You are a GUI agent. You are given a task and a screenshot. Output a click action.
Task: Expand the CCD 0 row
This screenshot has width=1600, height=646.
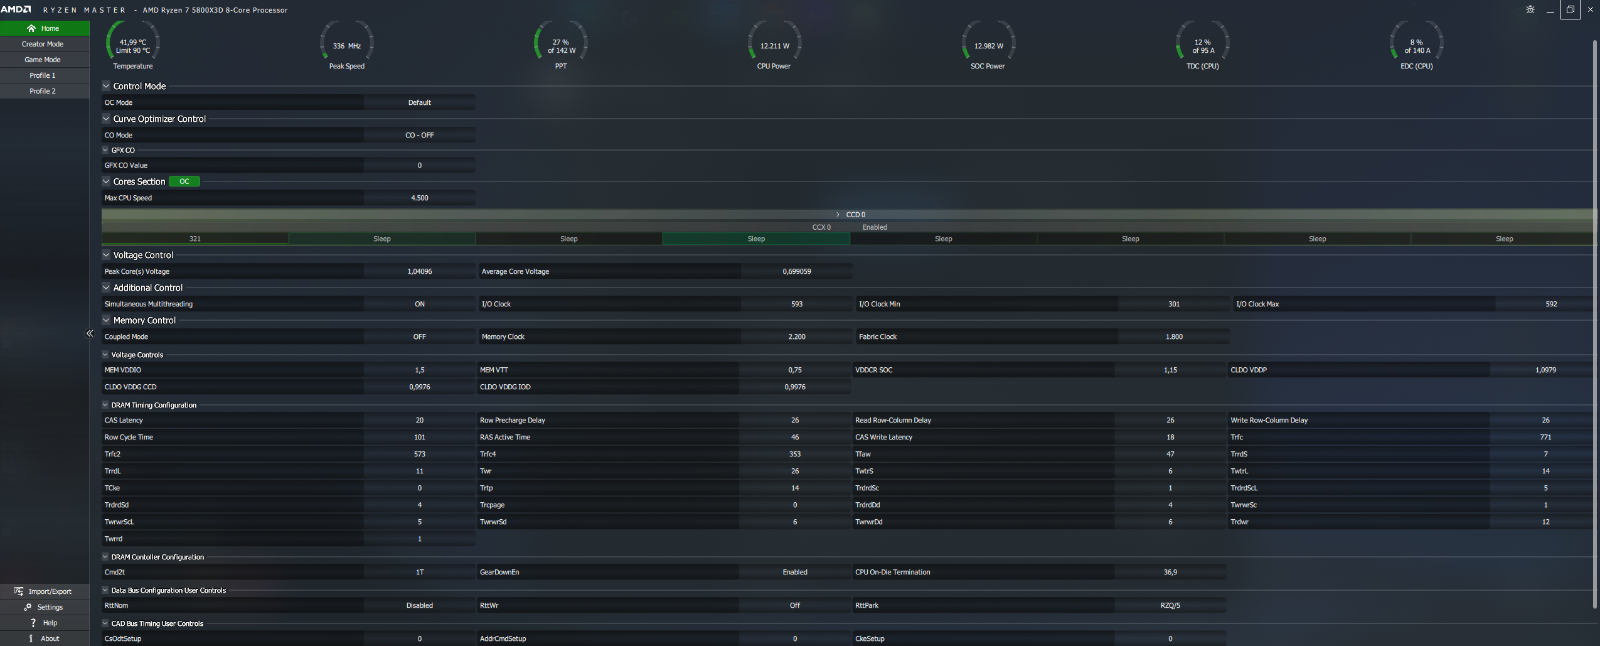838,214
